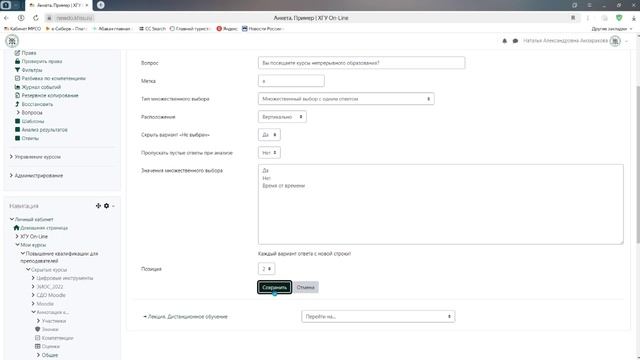Open the Анализ результатов link
640x360 pixels.
[44, 130]
